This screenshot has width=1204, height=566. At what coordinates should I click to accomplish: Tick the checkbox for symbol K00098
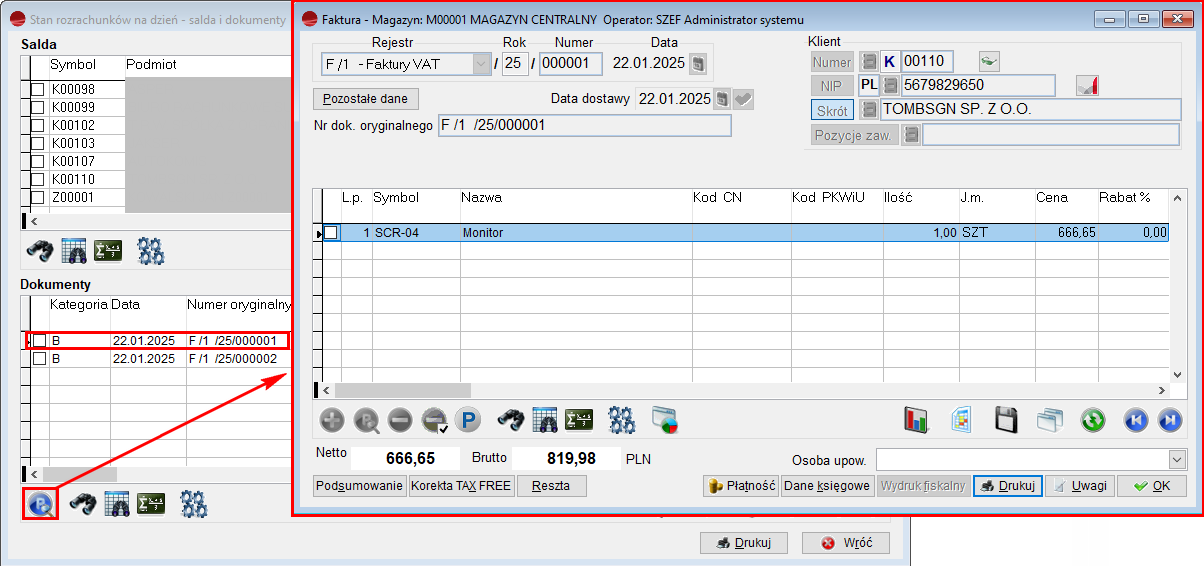click(x=38, y=90)
